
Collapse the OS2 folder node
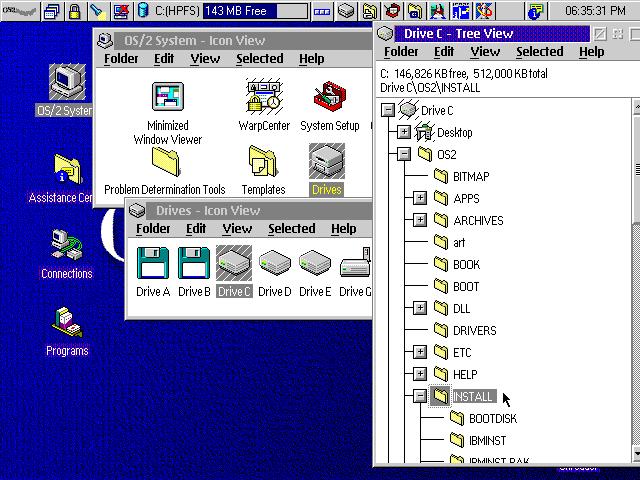[403, 155]
